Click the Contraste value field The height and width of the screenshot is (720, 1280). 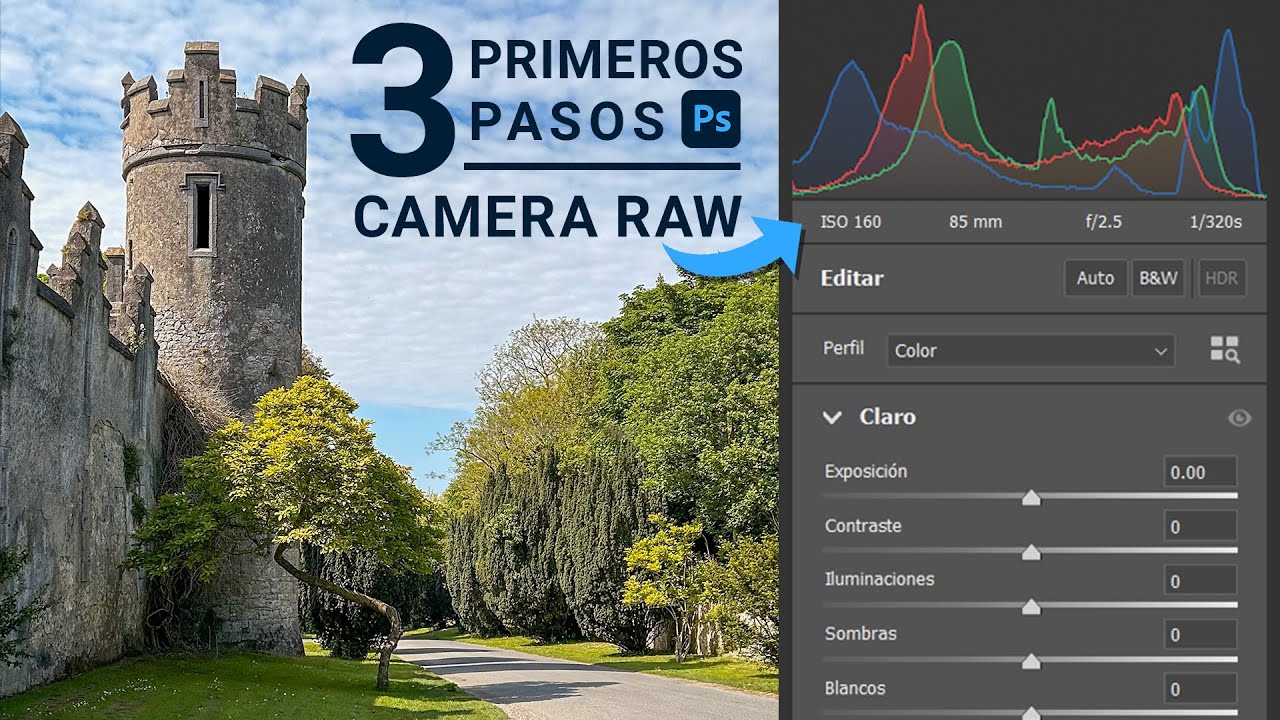(1200, 526)
